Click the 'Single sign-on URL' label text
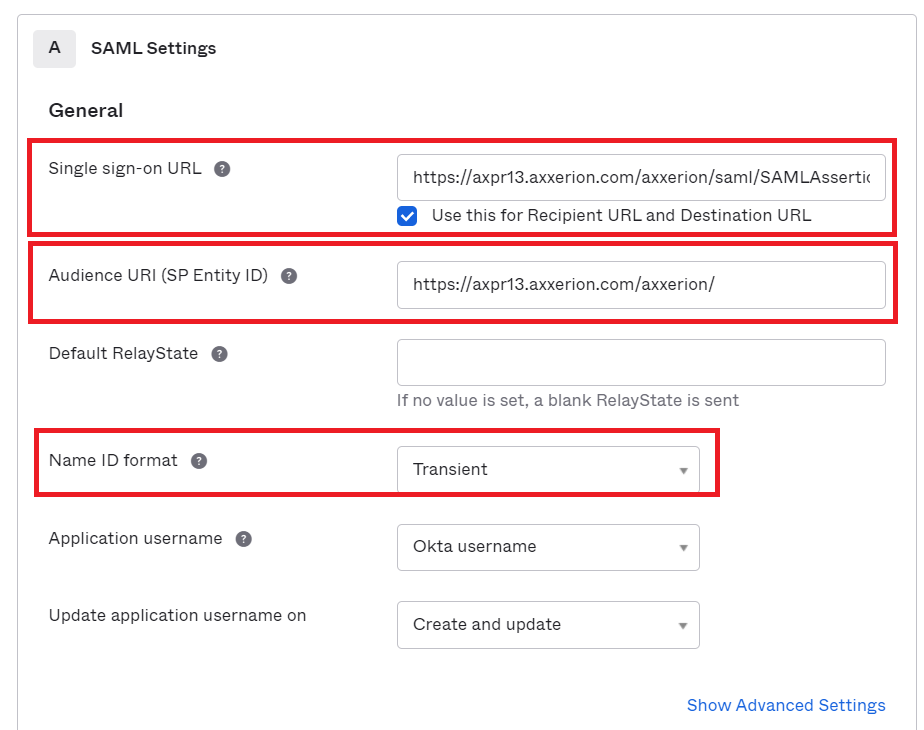 (125, 169)
